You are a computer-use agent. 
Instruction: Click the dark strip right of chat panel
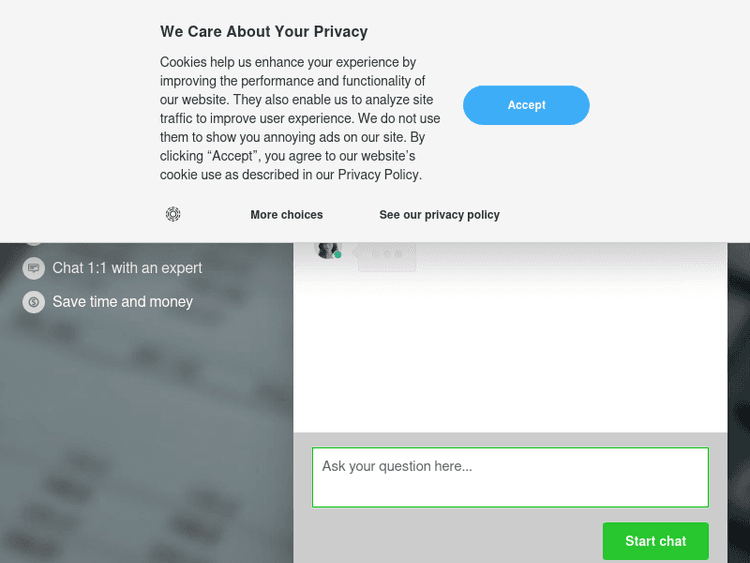739,400
